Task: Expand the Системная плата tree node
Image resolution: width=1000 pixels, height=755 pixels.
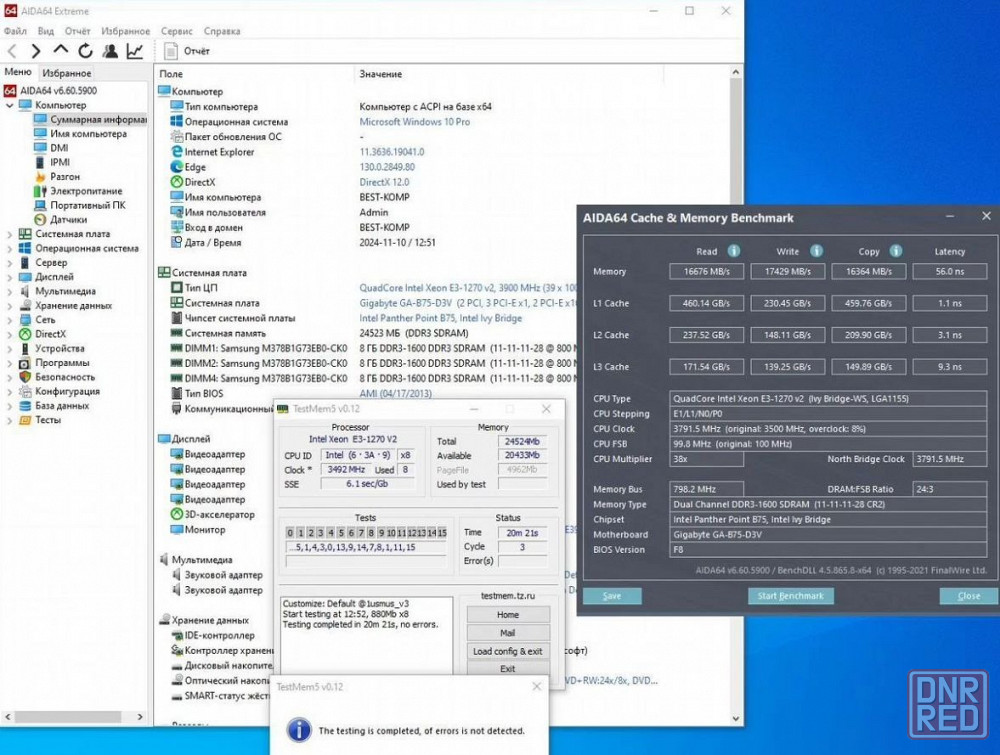Action: coord(10,234)
